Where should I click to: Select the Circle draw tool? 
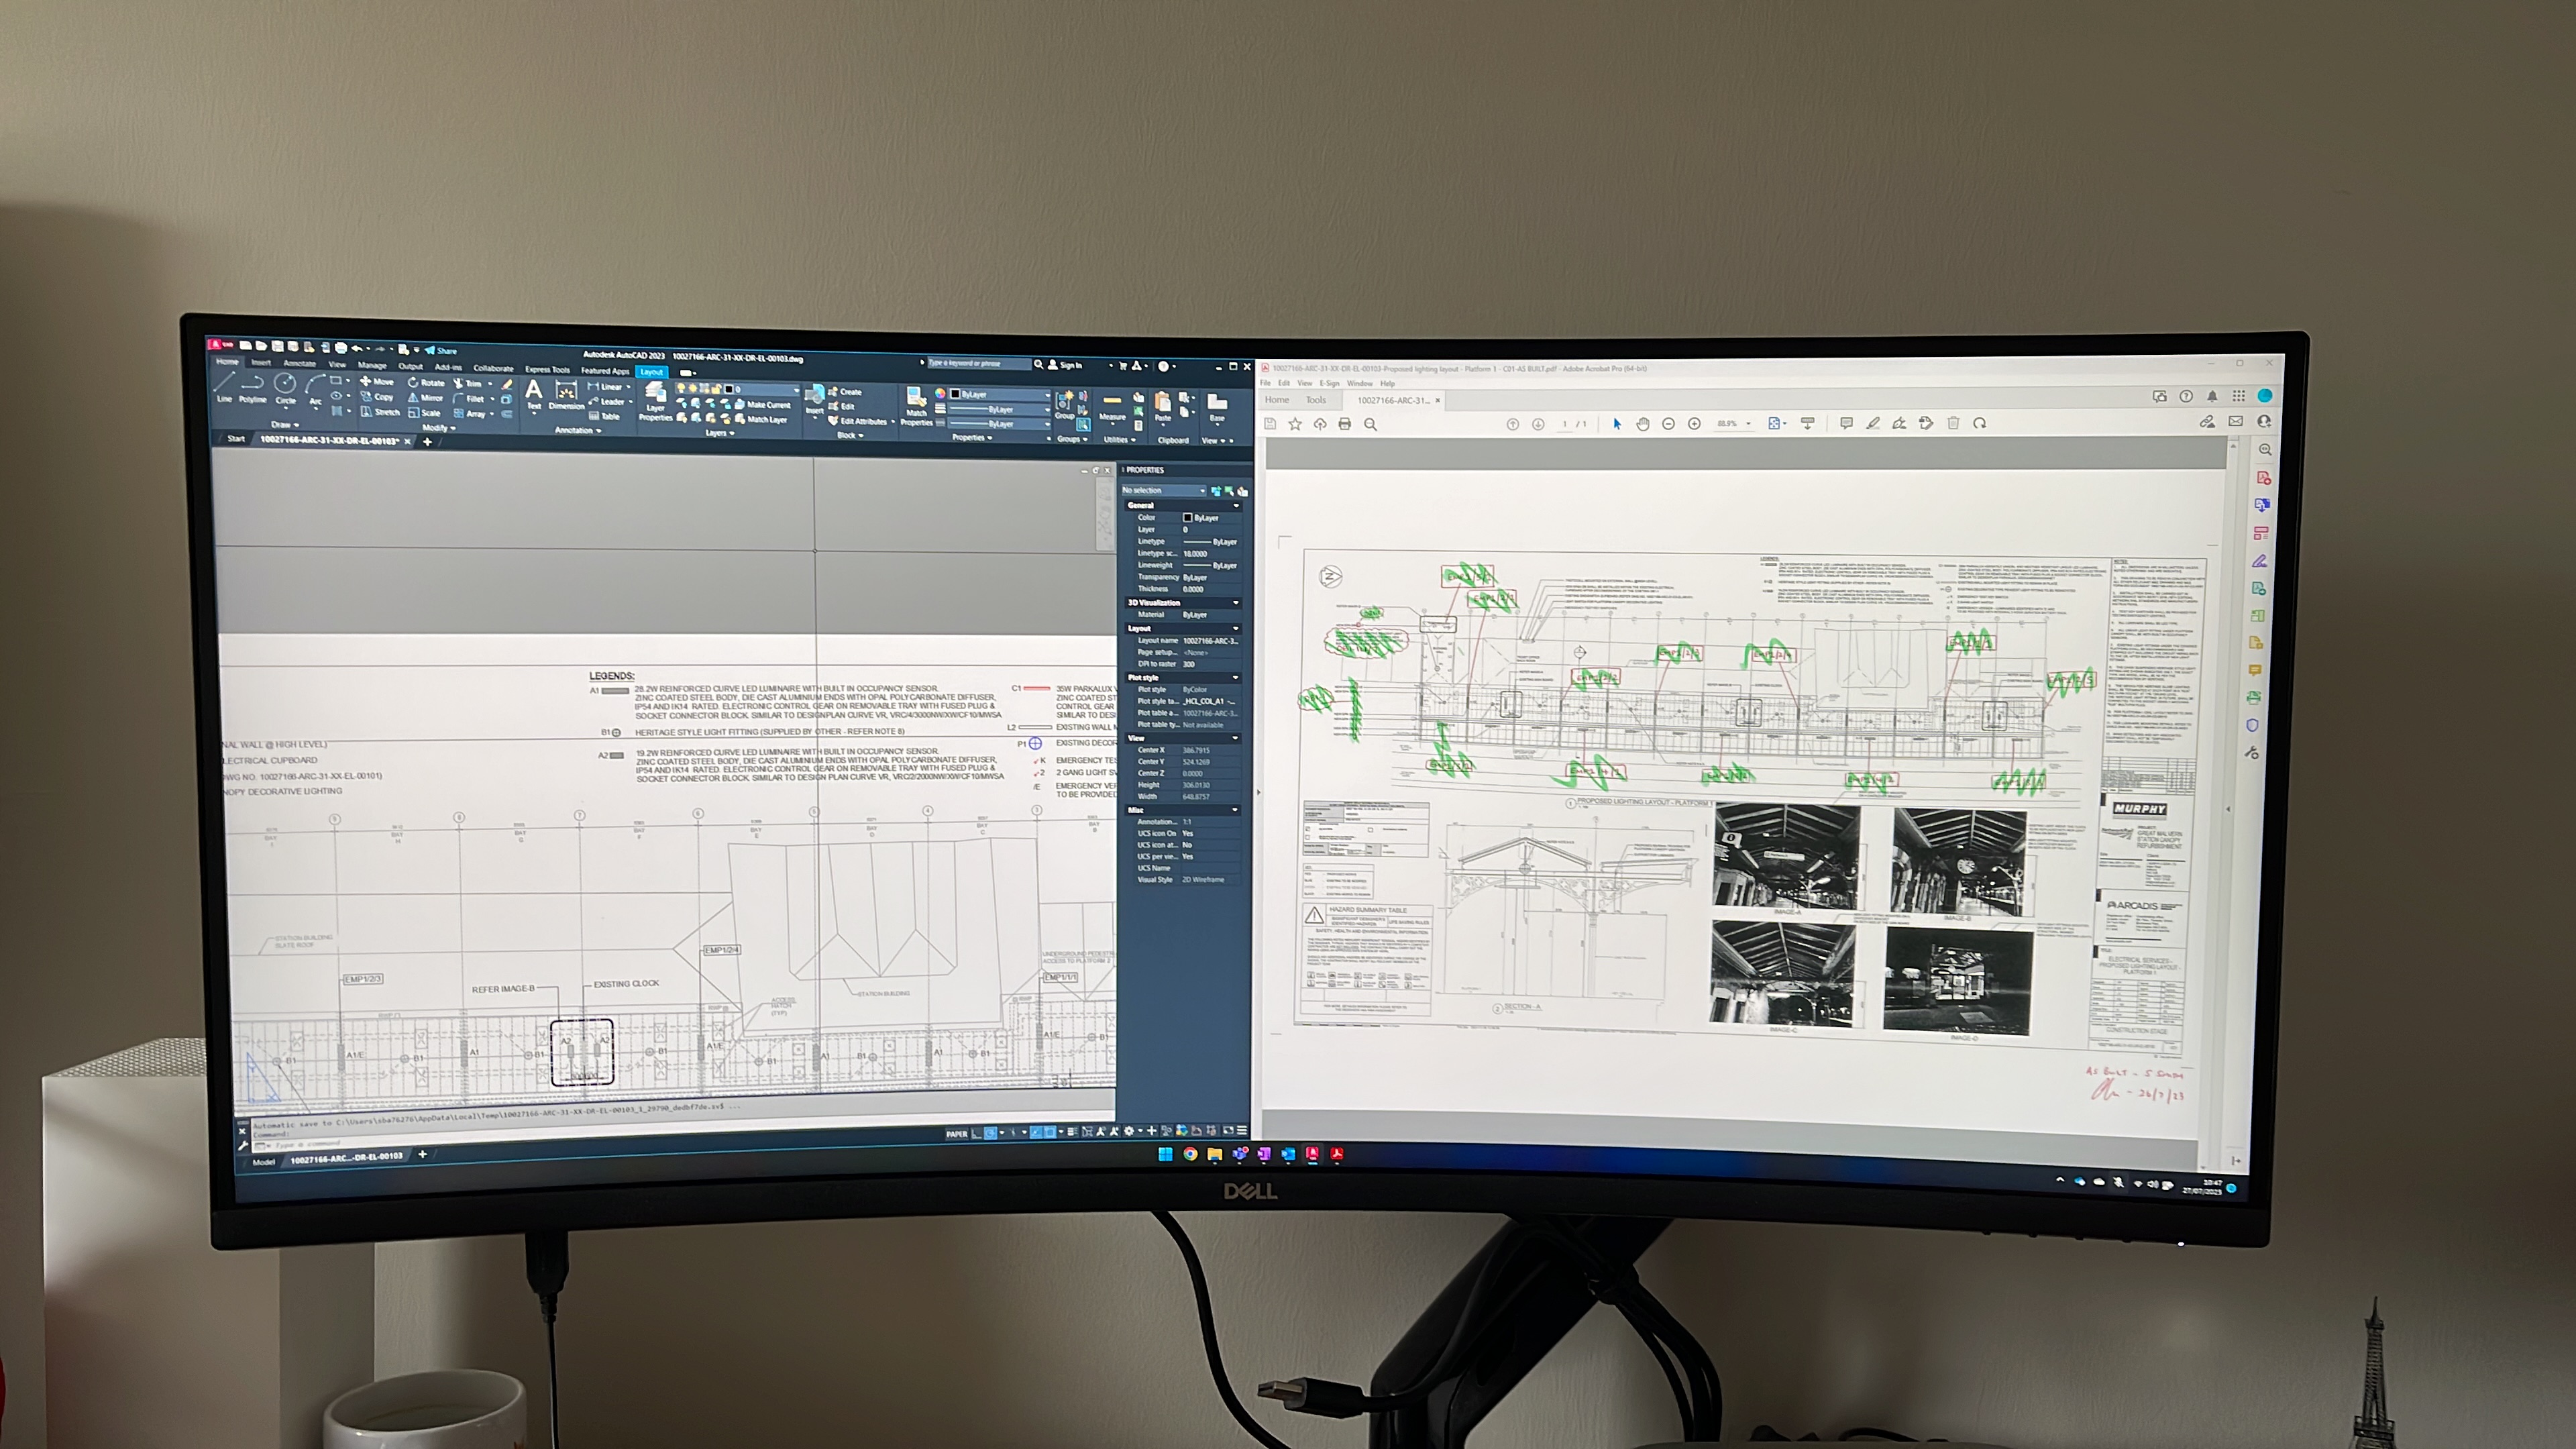(285, 385)
